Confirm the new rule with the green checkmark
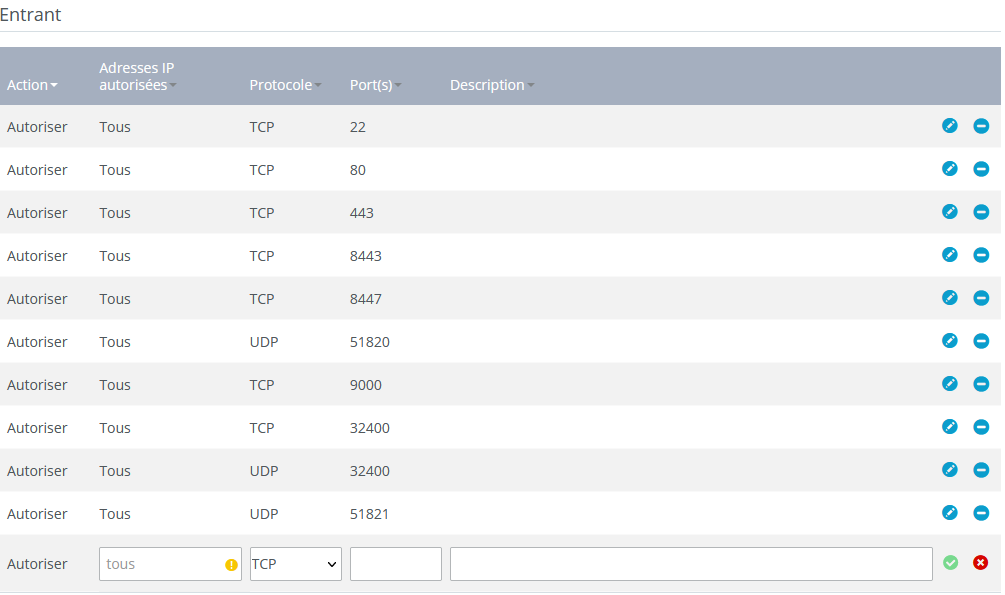 pyautogui.click(x=950, y=563)
